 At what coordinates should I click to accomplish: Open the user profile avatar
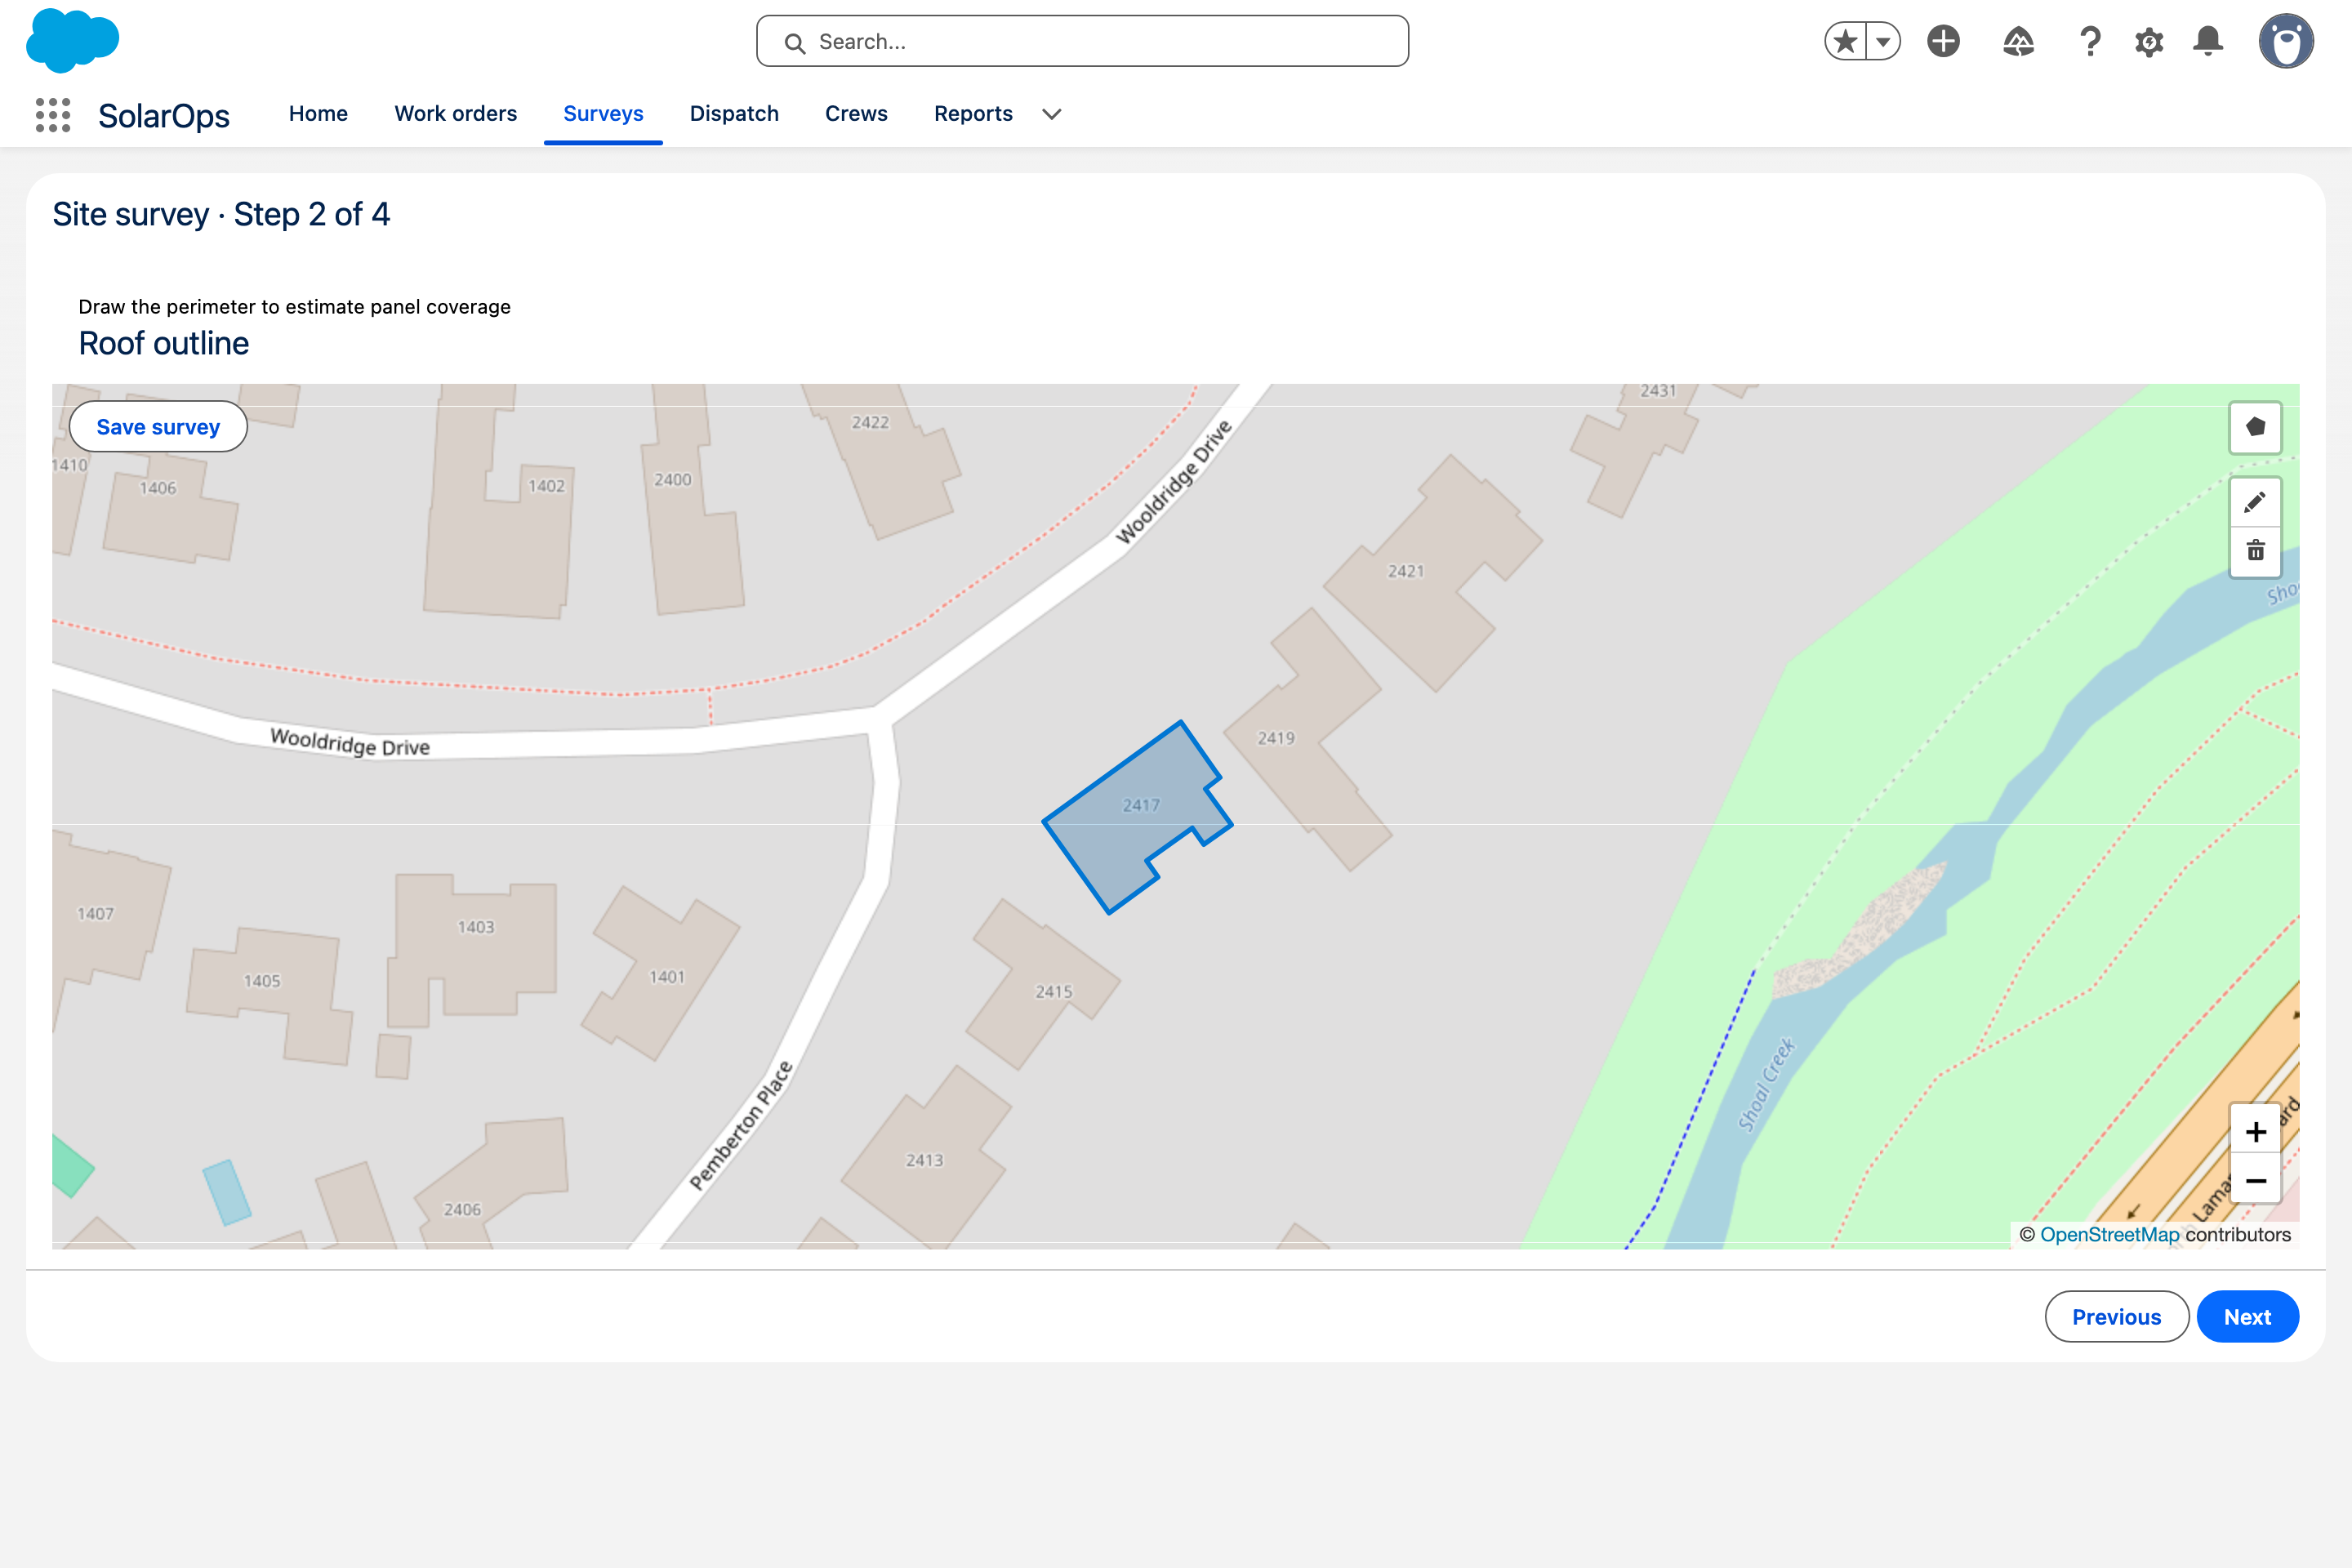click(2286, 41)
